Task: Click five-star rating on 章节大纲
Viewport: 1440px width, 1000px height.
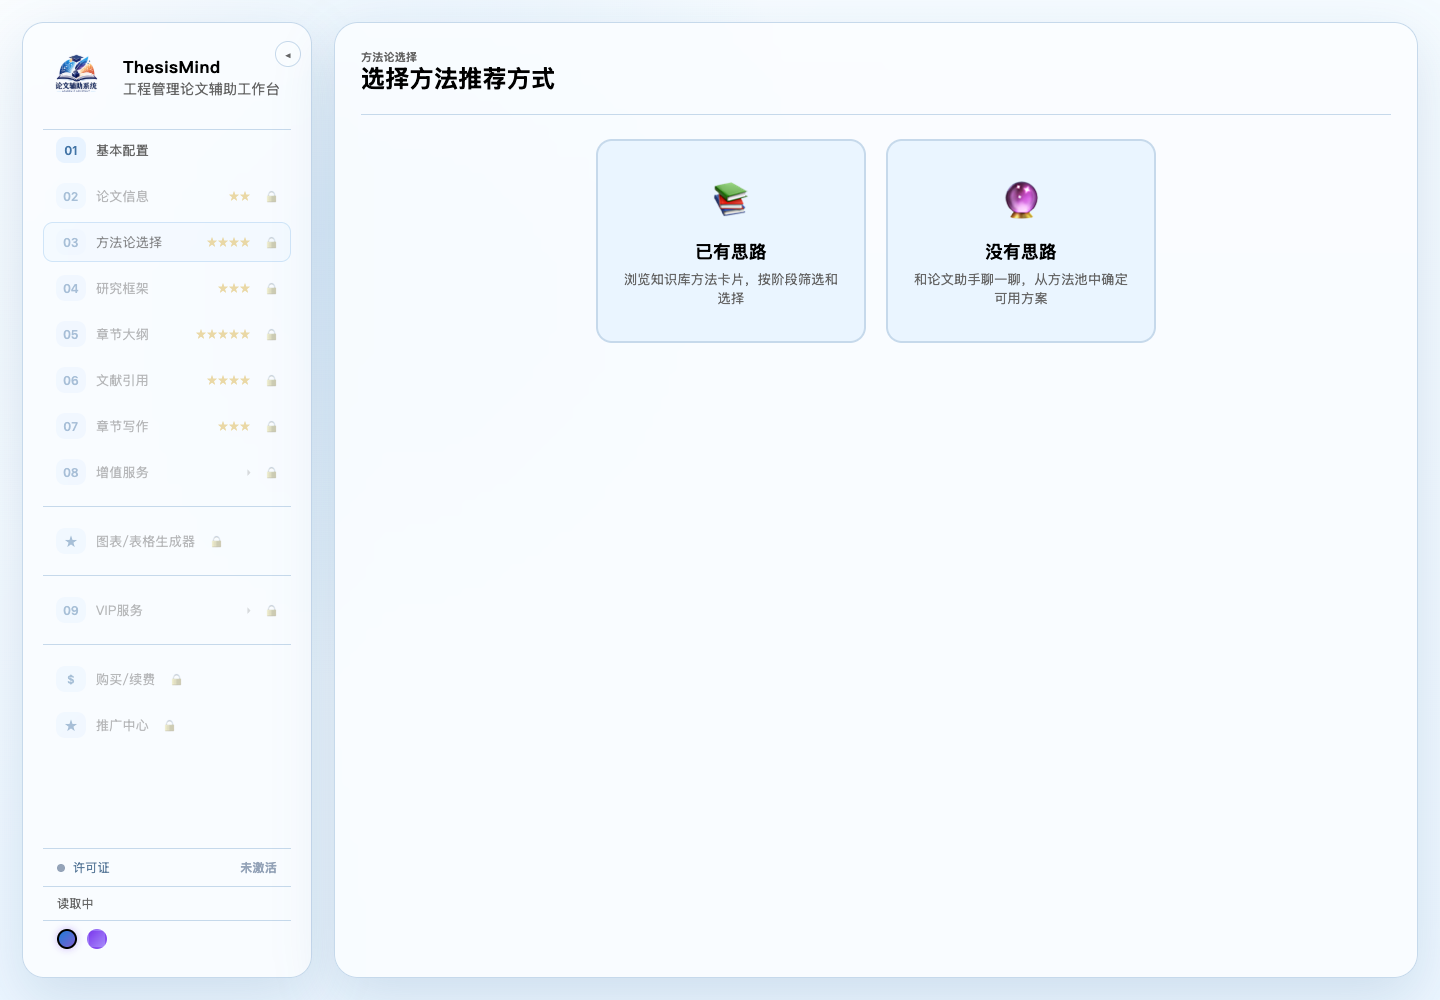Action: pyautogui.click(x=223, y=334)
